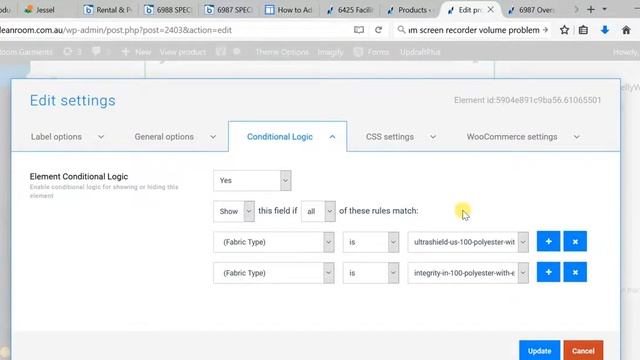This screenshot has height=360, width=640.
Task: Click the browser search box
Action: (473, 30)
